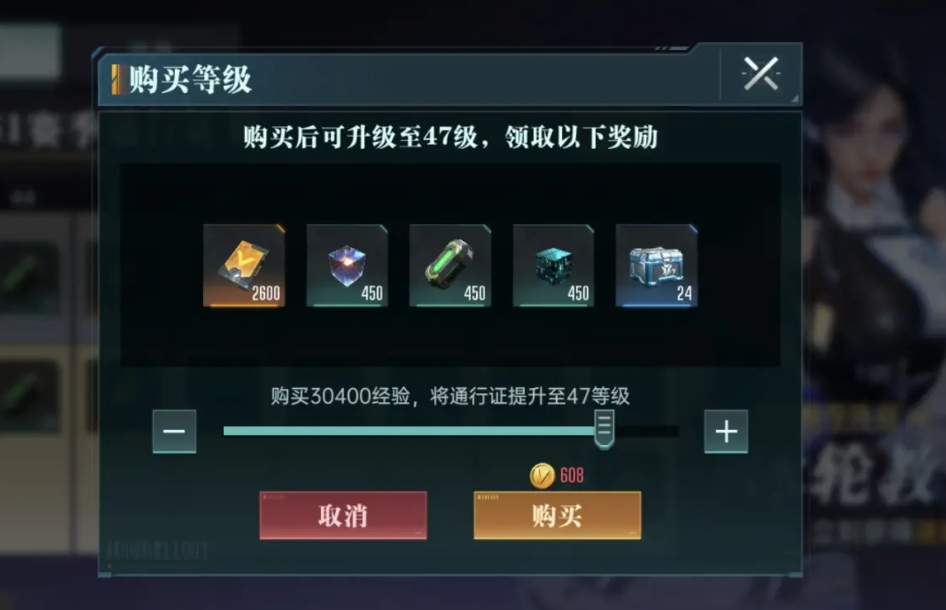Tap the 24 count on the crate
This screenshot has width=946, height=610.
point(684,294)
